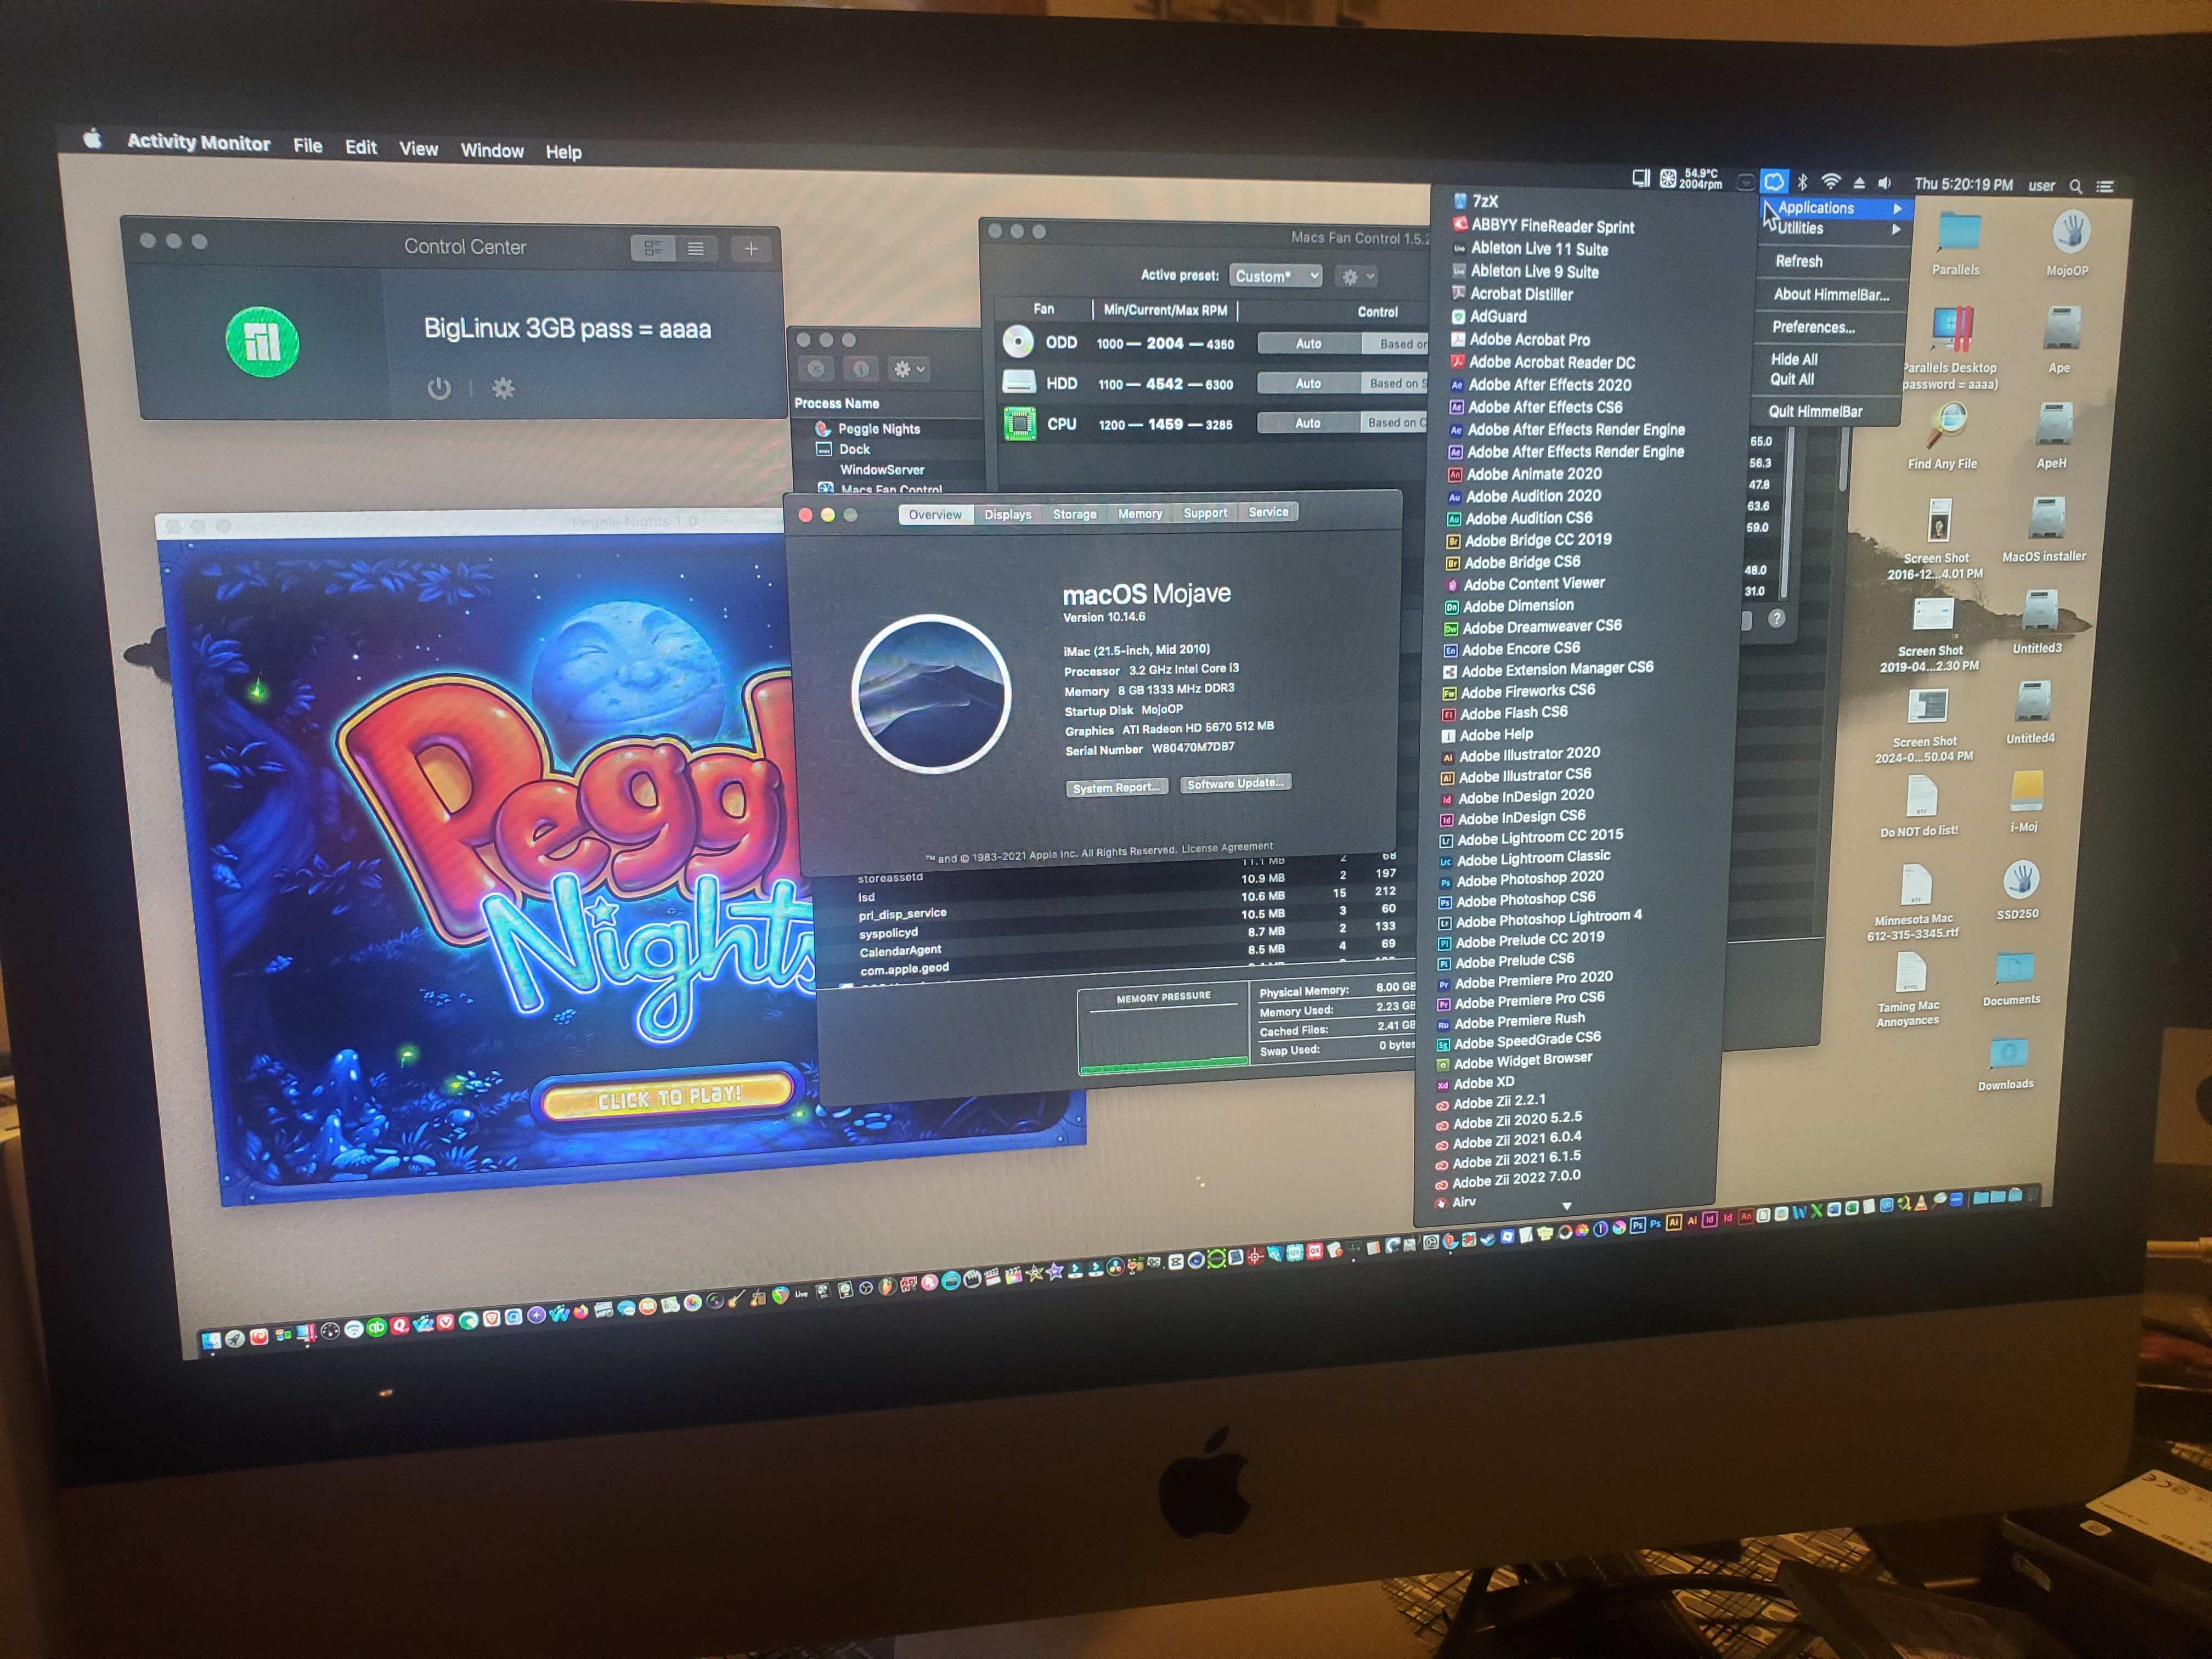Set CPU fan to sensor-based control
2212x1659 pixels.
1393,423
